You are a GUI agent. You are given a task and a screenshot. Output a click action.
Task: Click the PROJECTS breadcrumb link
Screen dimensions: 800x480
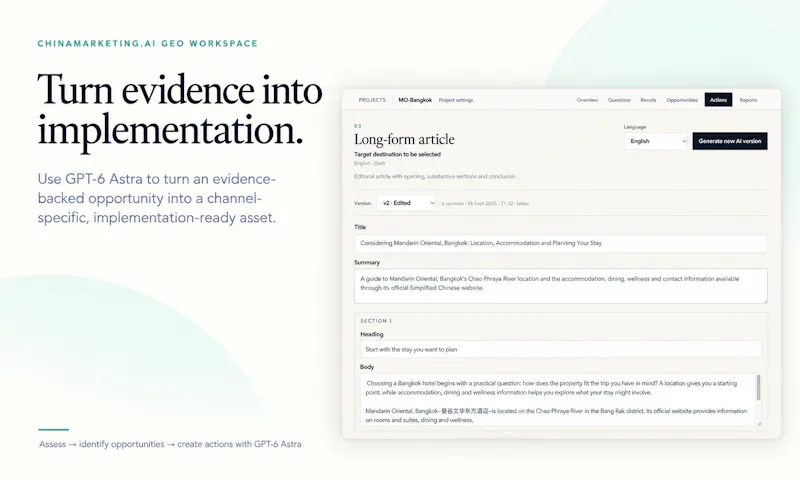click(372, 100)
